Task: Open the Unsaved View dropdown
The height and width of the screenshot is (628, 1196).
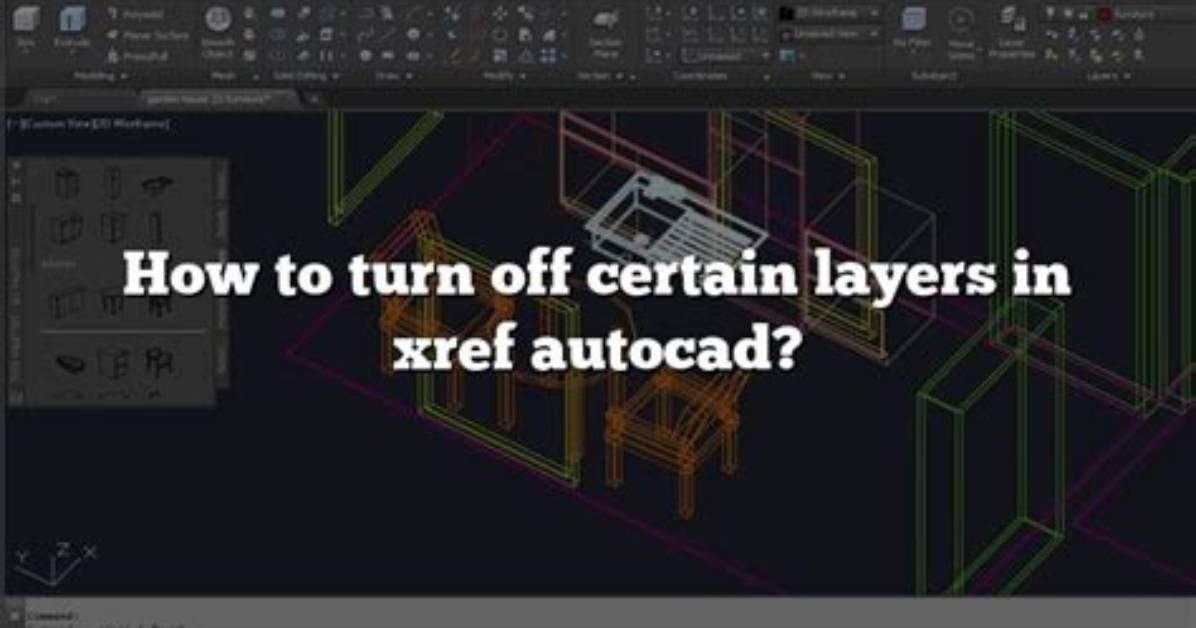Action: [x=829, y=34]
